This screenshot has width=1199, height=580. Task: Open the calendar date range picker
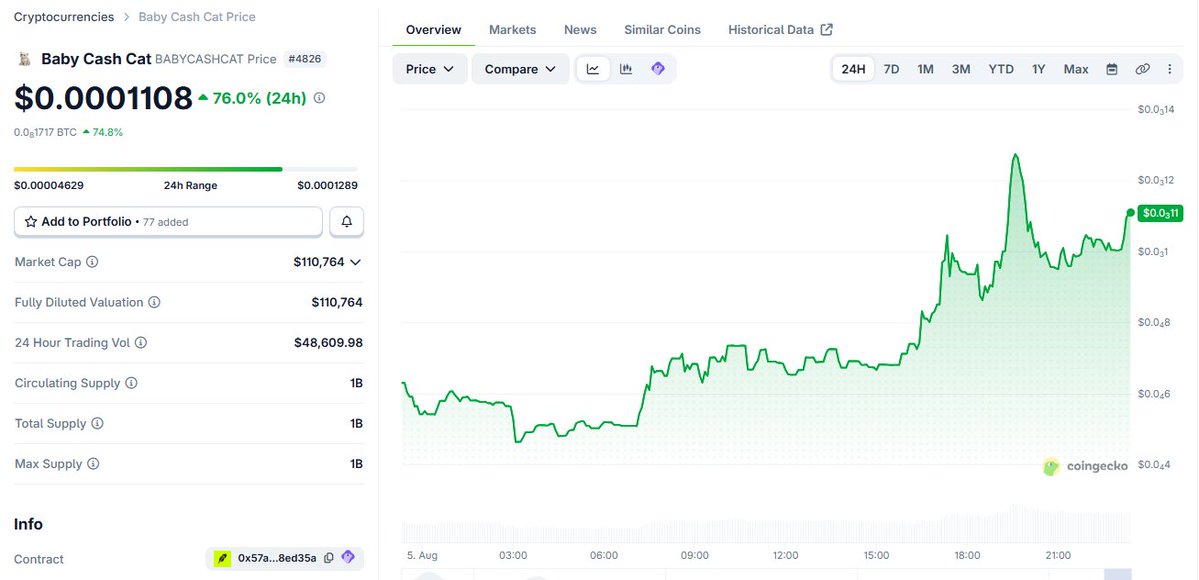1112,69
